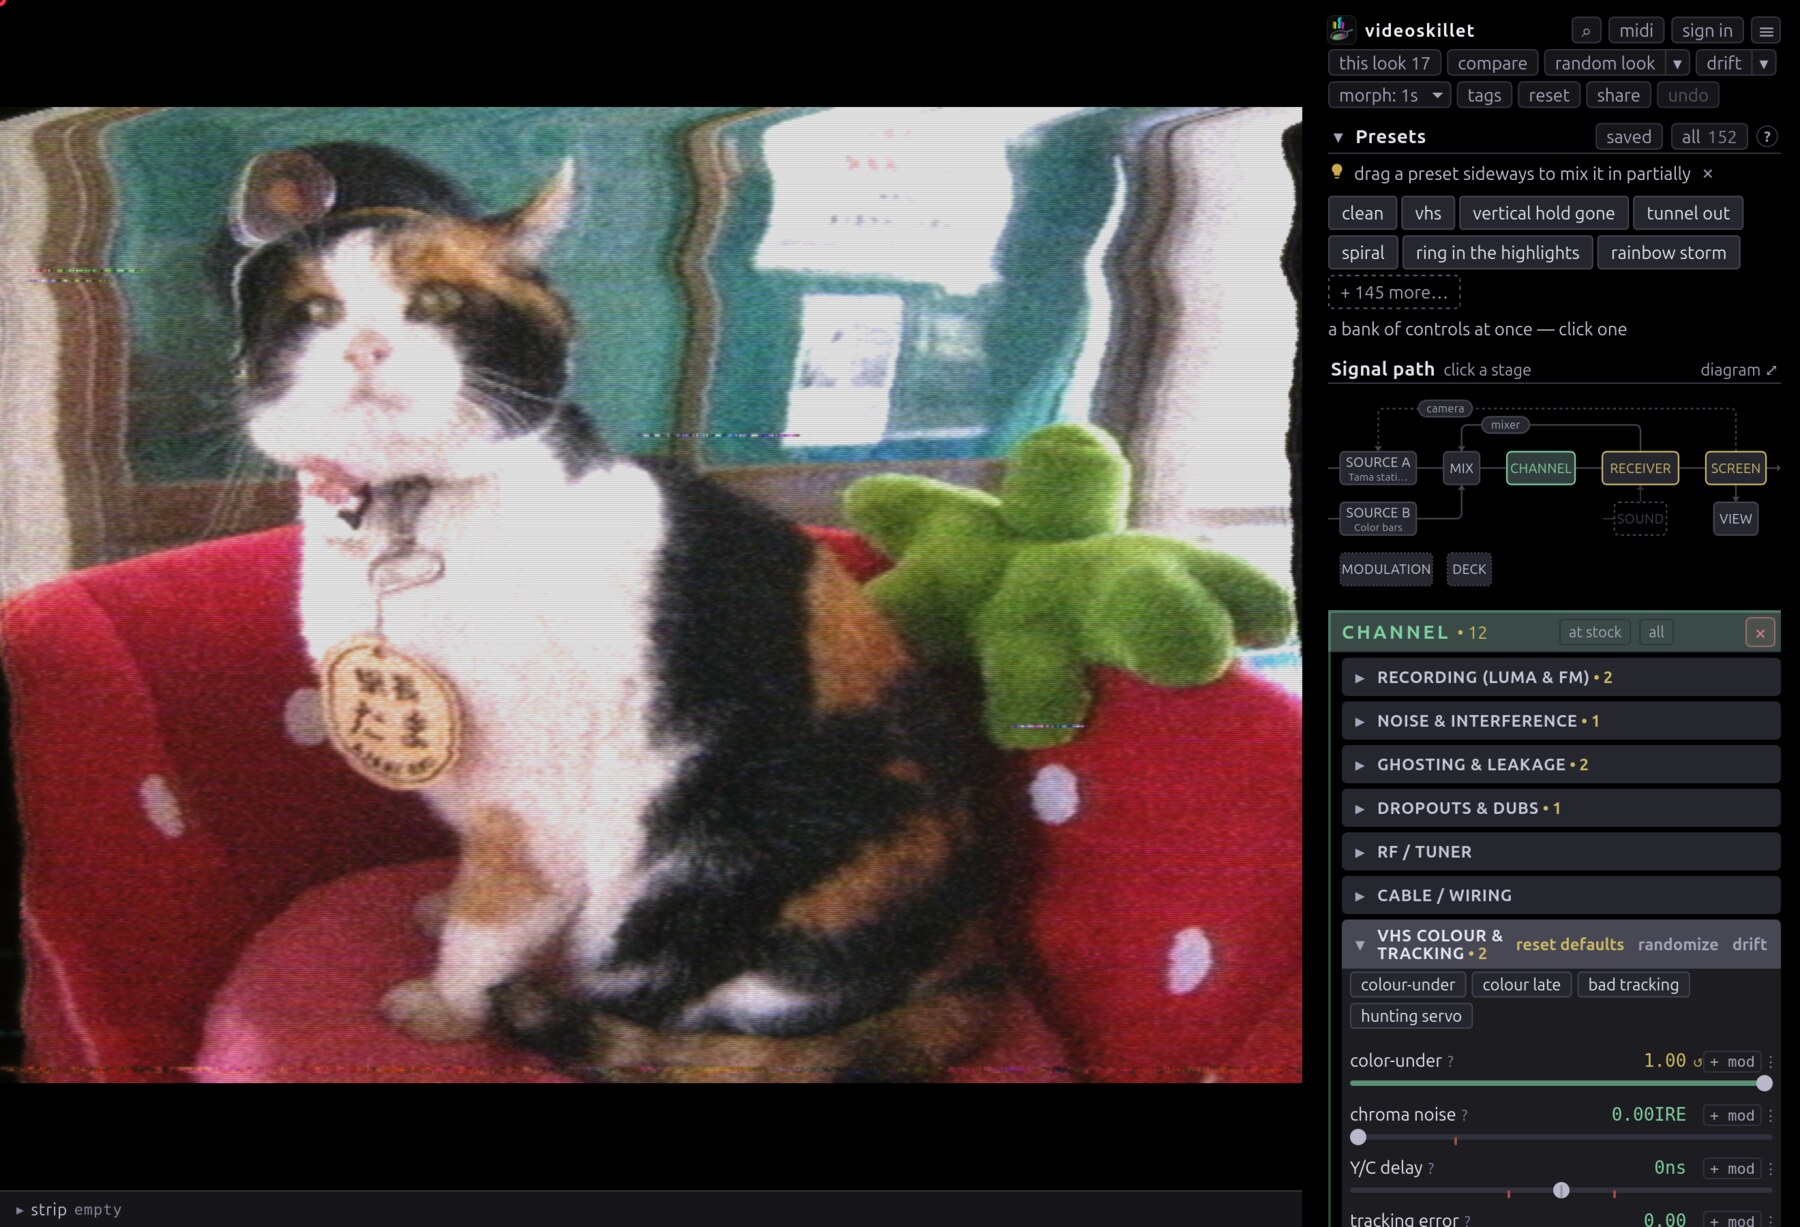Viewport: 1800px width, 1227px height.
Task: Collapse VHS COLOUR & TRACKING section
Action: [x=1360, y=945]
